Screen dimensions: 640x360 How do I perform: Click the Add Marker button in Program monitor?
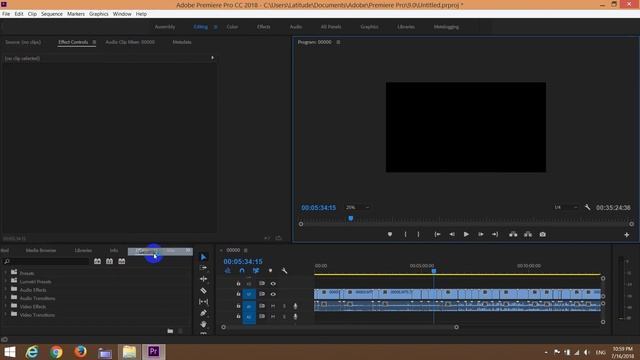click(x=390, y=234)
